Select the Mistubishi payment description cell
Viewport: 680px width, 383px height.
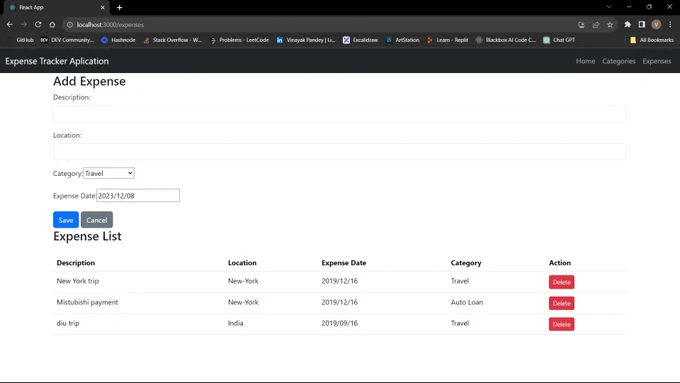pyautogui.click(x=87, y=302)
